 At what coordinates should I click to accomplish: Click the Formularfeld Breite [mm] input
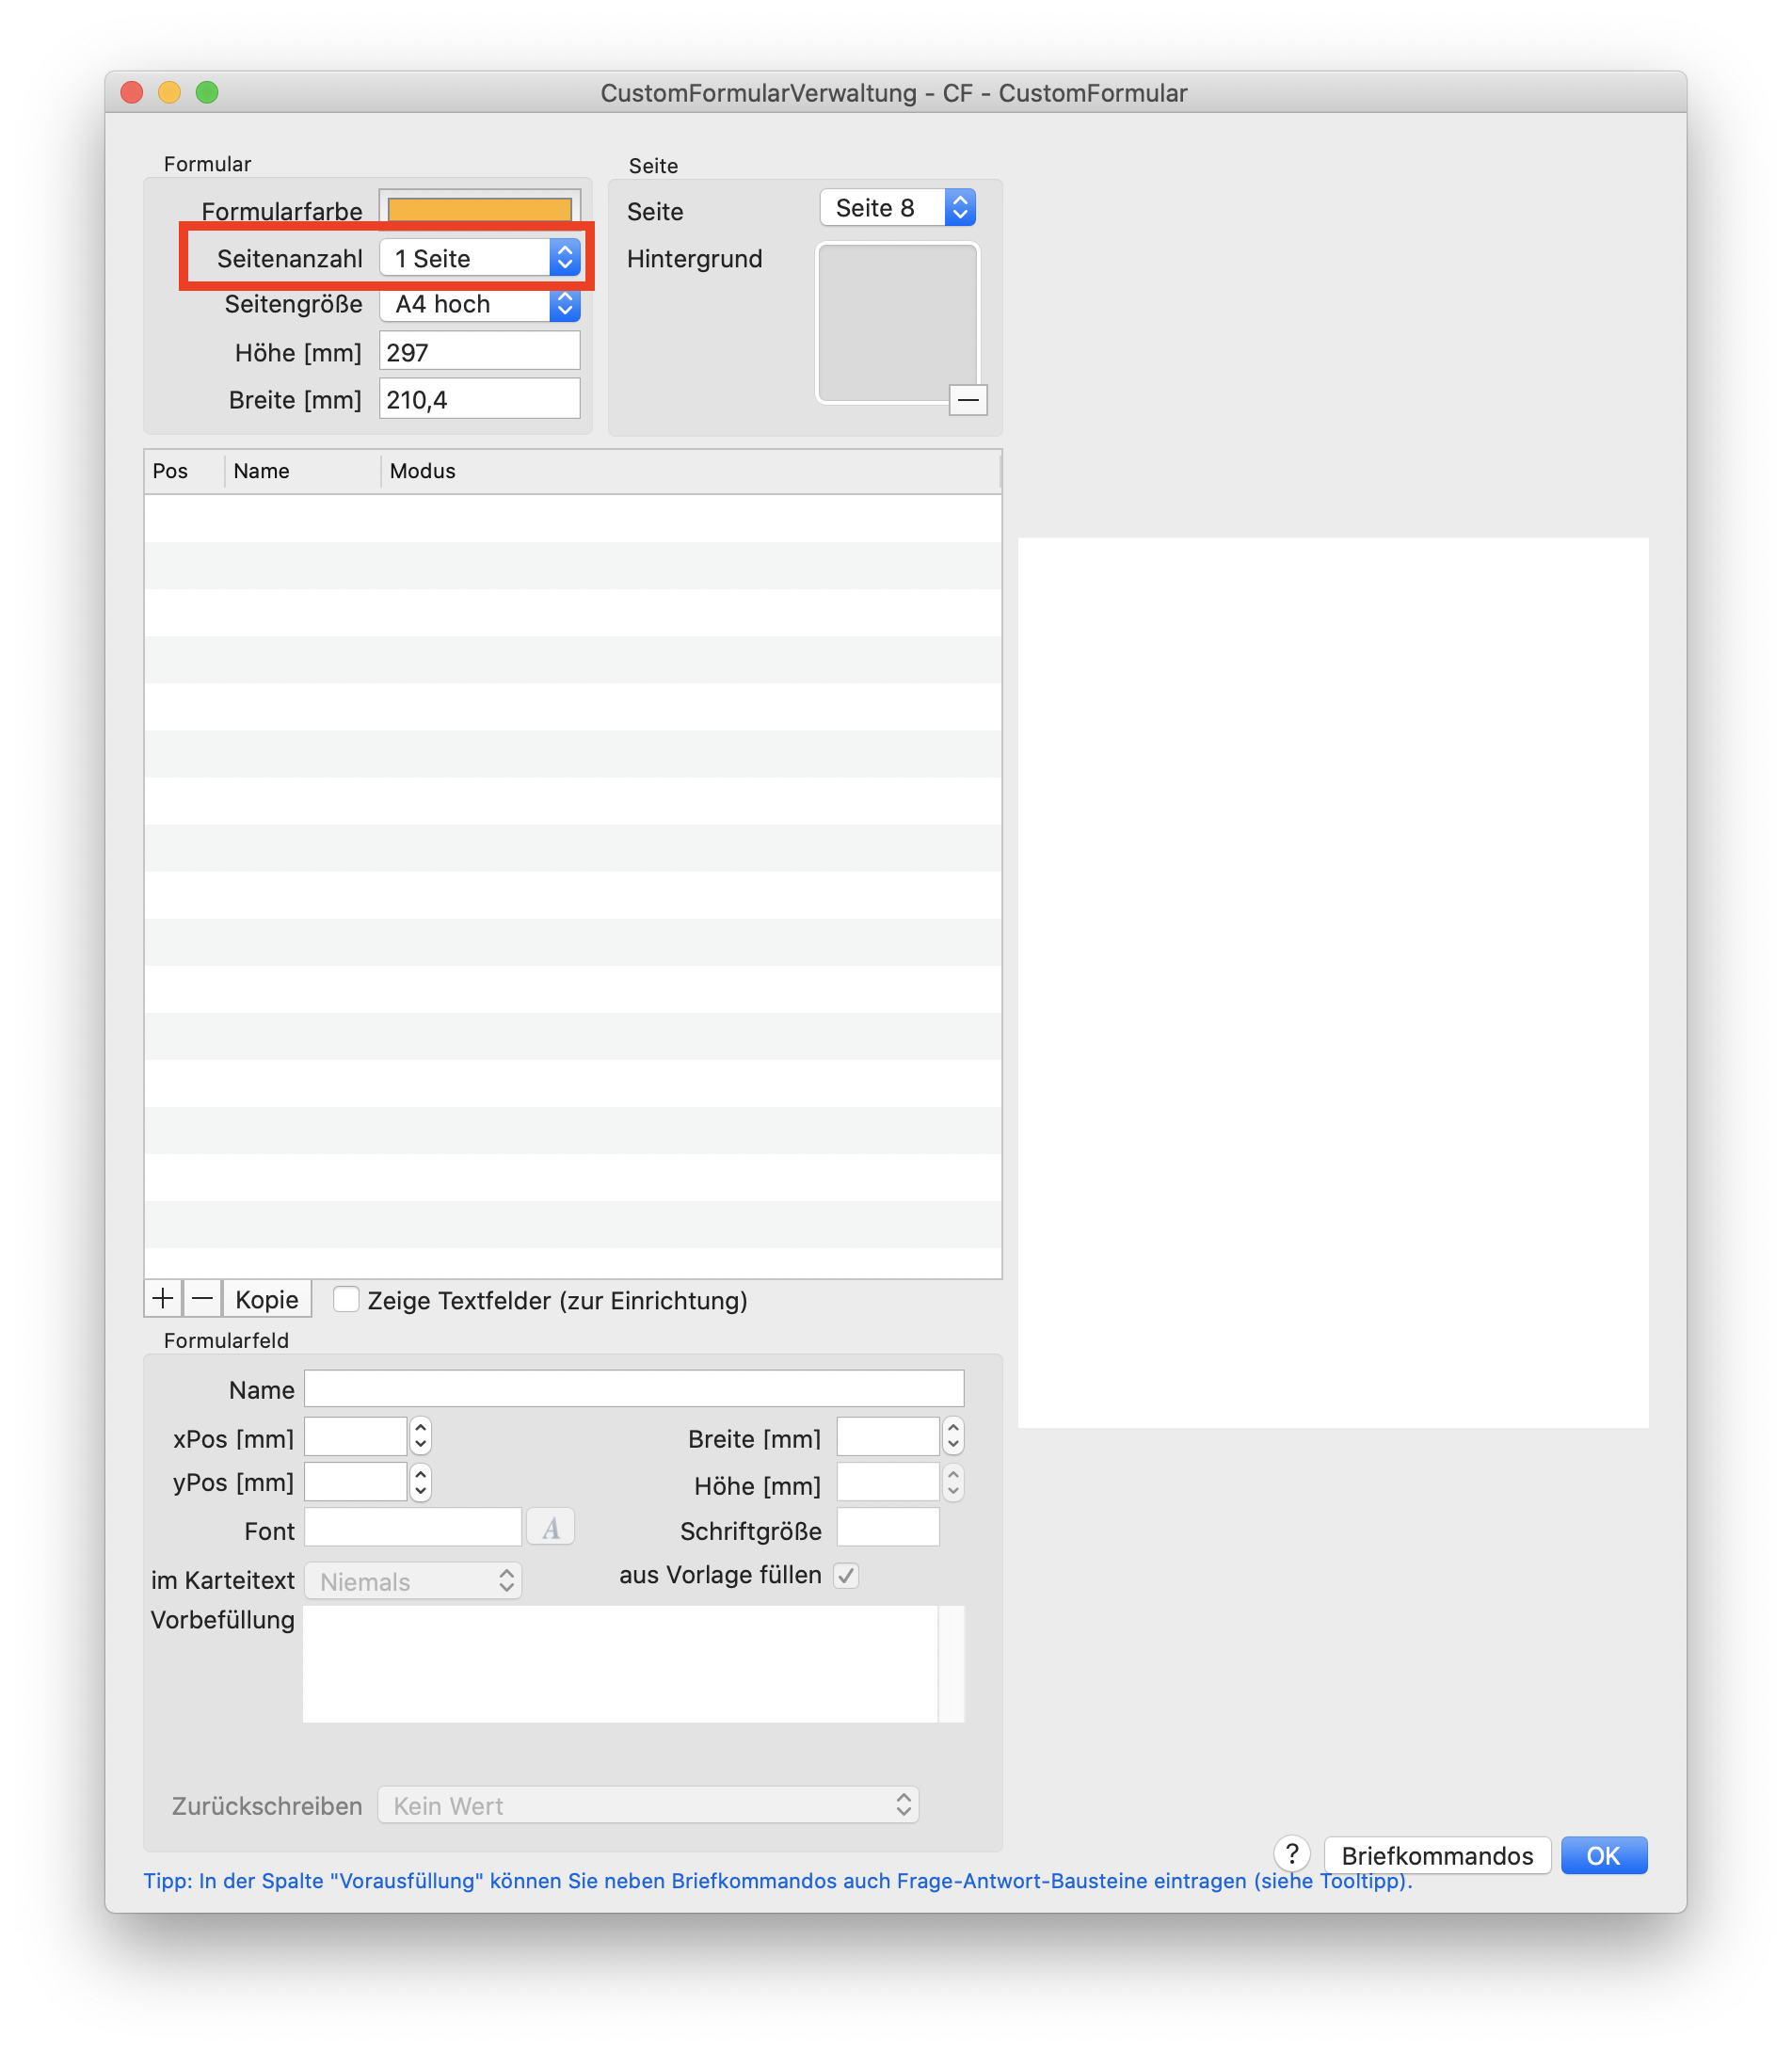[888, 1436]
